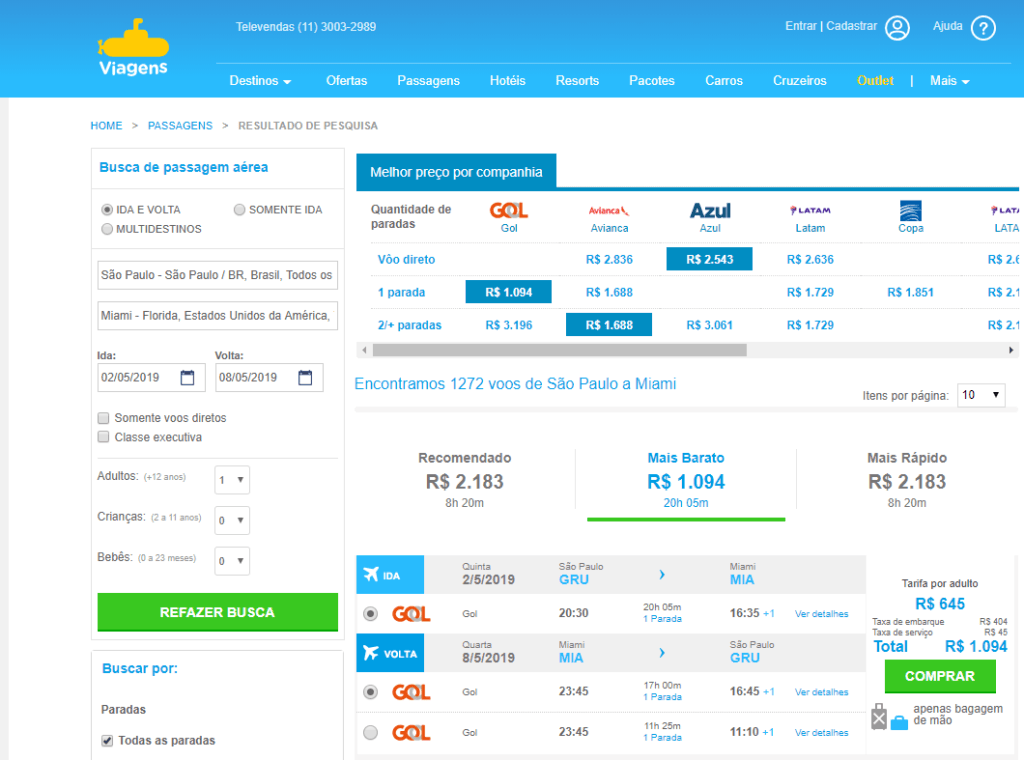The height and width of the screenshot is (760, 1024).
Task: Click the IDA airplane icon
Action: point(371,575)
